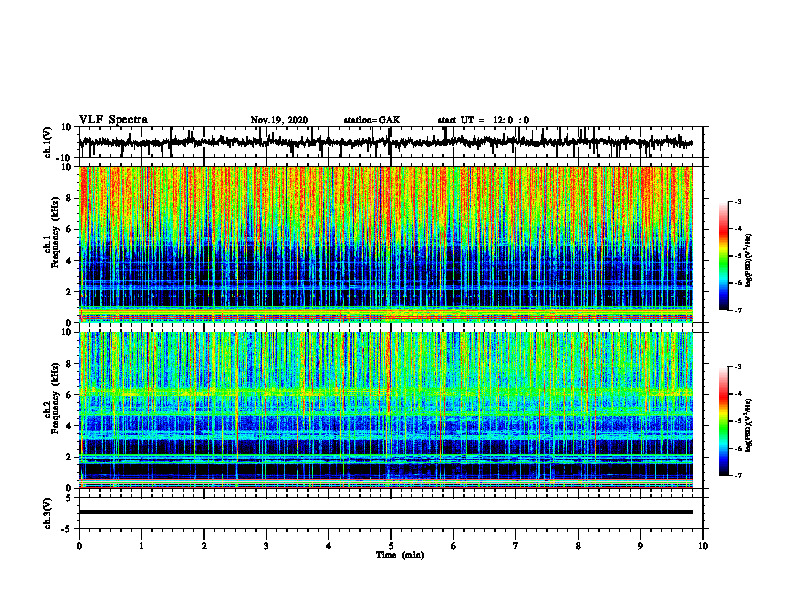Click the "ch.1(V)" axis label
This screenshot has width=792, height=612.
pyautogui.click(x=48, y=142)
